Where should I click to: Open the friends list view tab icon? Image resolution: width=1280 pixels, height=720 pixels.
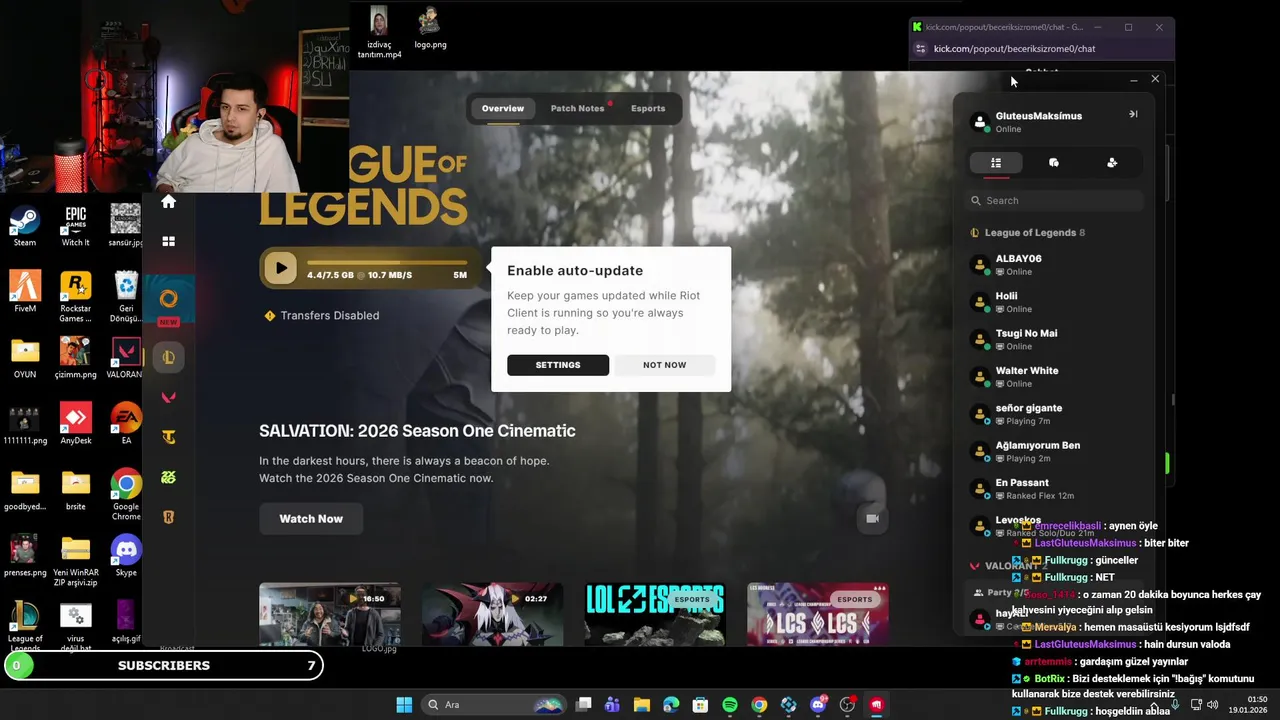coord(996,162)
